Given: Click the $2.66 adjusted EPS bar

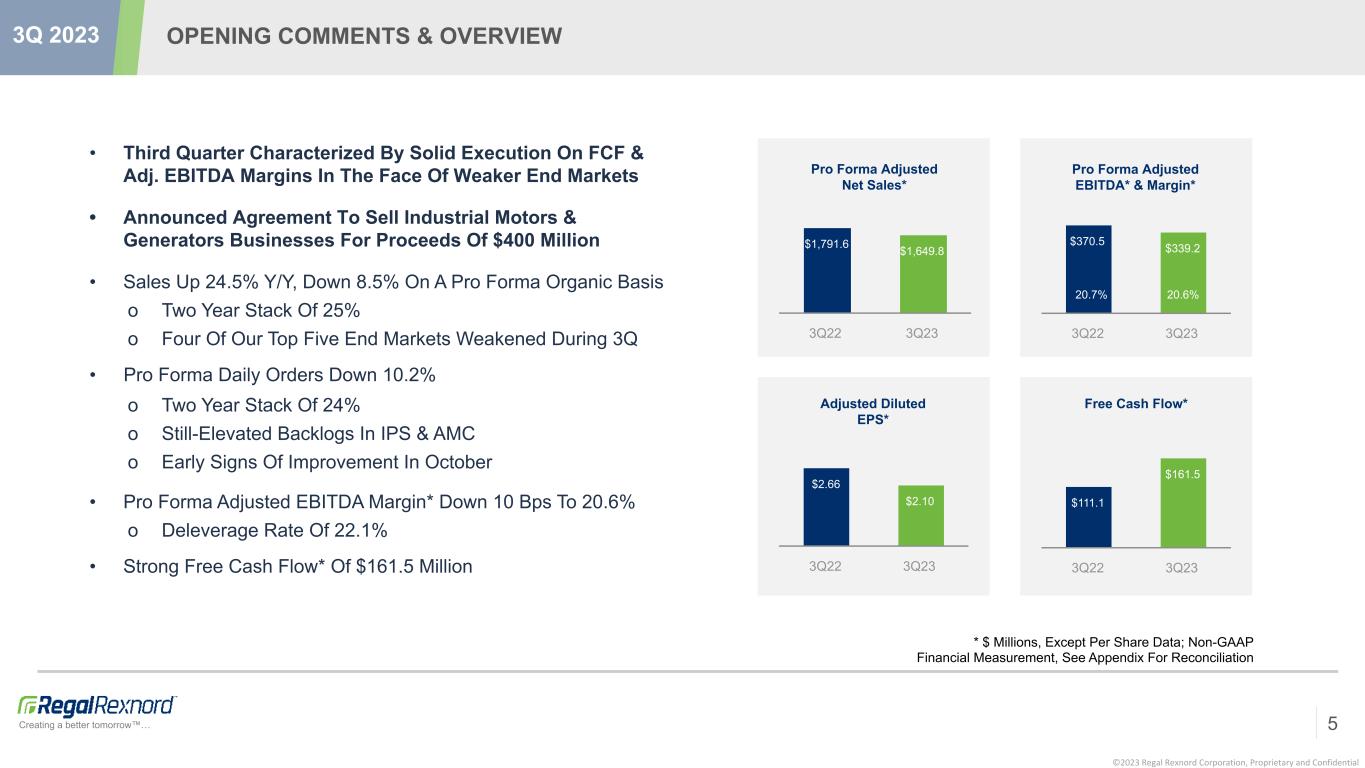Looking at the screenshot, I should (x=825, y=506).
